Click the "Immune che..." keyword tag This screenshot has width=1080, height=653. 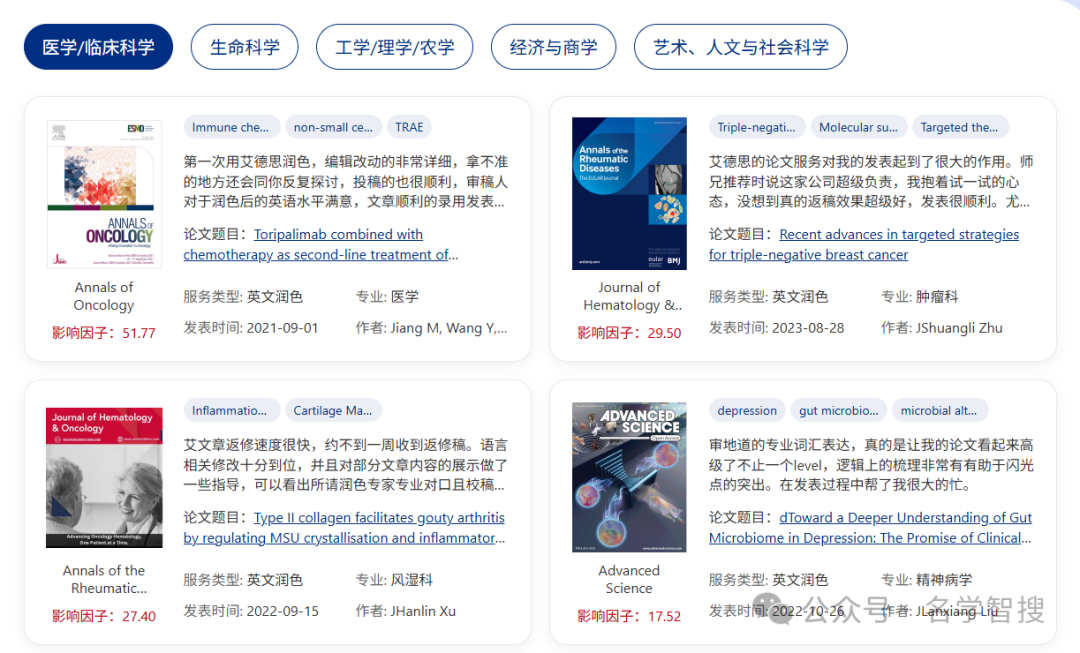click(230, 127)
